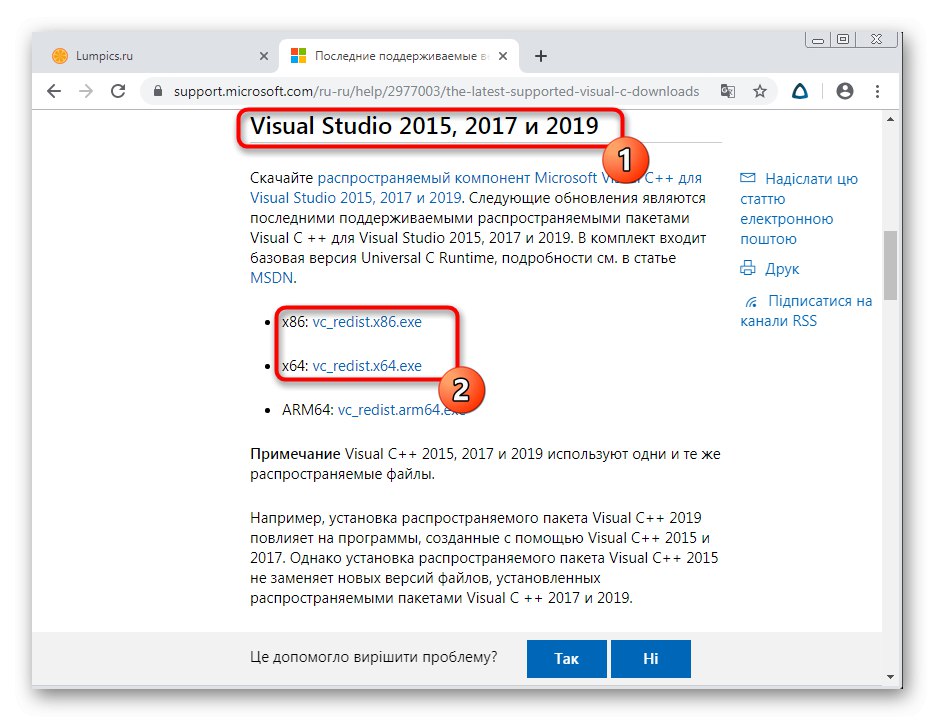The image size is (935, 721).
Task: Subscribe via Підписатися на канали RSS
Action: pos(806,311)
